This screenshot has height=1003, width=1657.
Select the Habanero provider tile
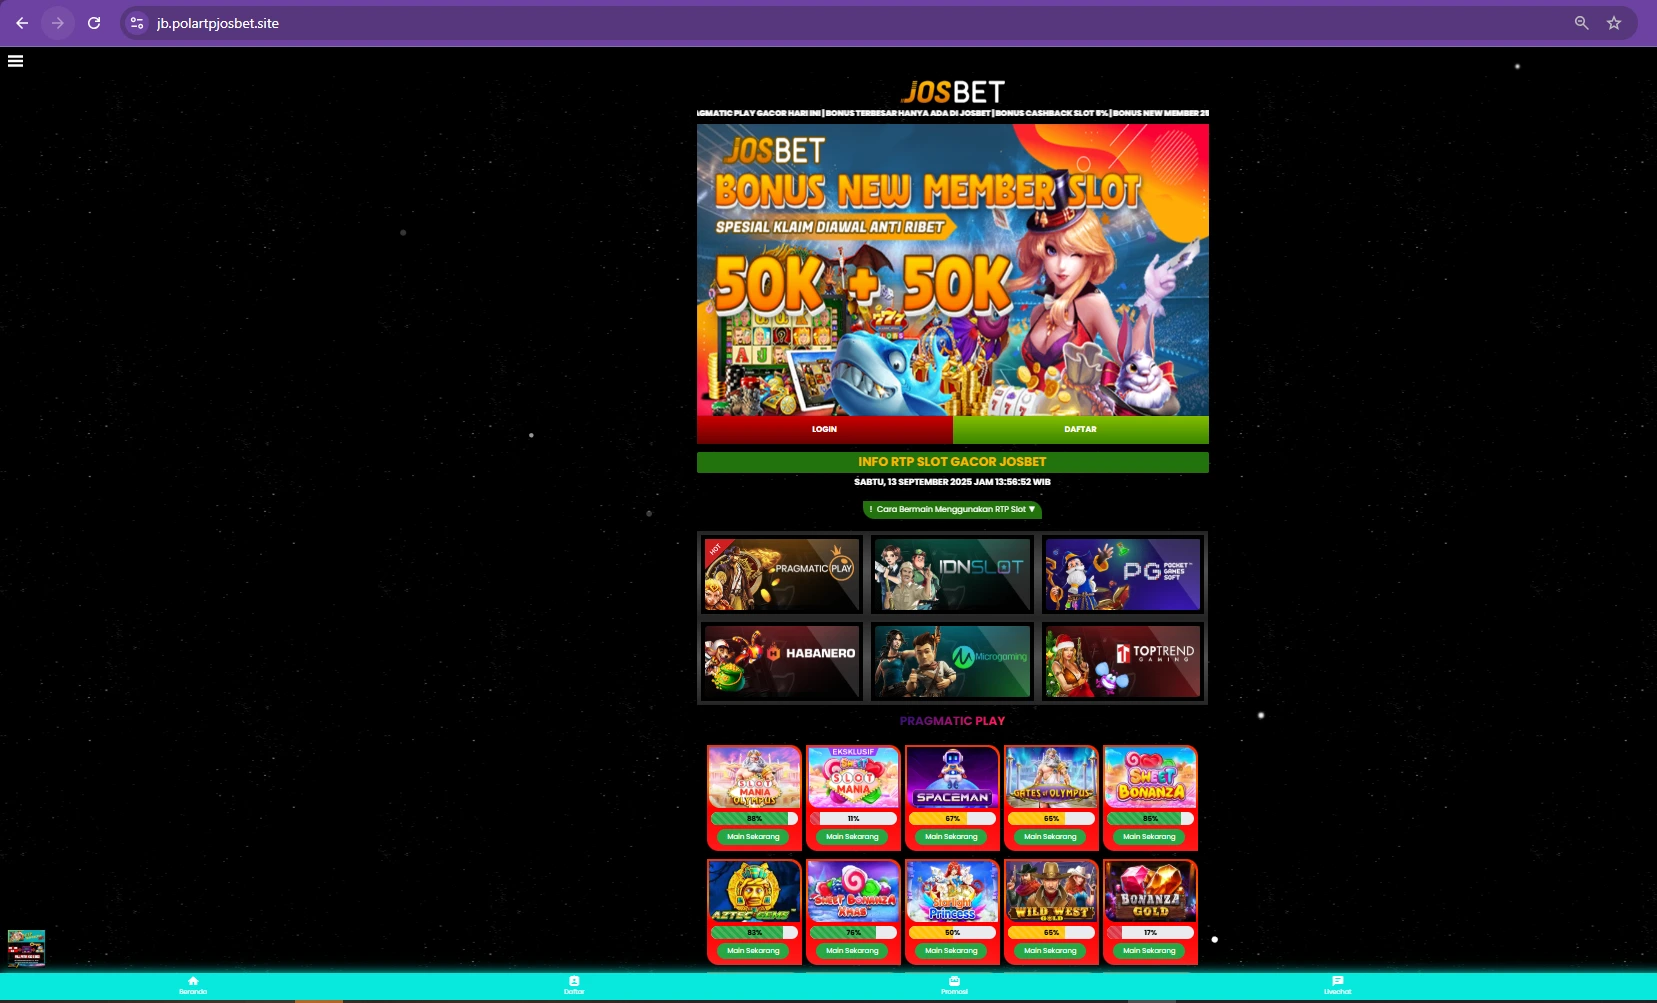point(782,661)
